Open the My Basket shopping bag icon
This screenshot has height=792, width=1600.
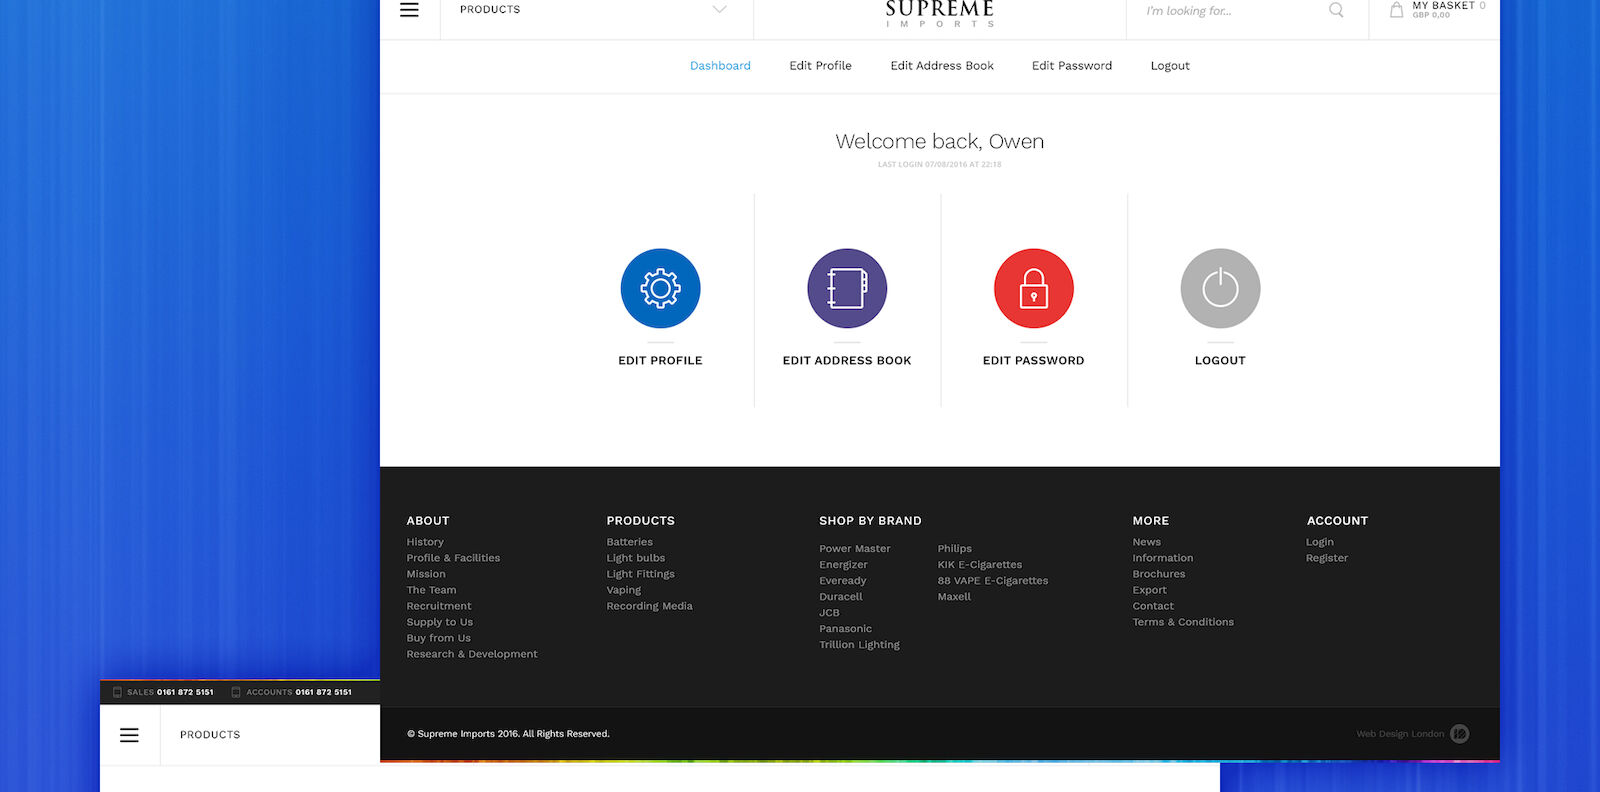coord(1397,10)
